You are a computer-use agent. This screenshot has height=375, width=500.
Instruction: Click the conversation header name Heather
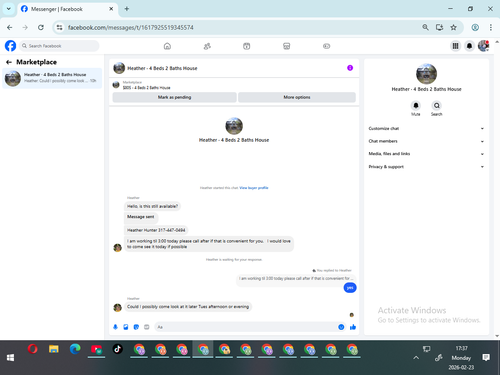pyautogui.click(x=162, y=68)
